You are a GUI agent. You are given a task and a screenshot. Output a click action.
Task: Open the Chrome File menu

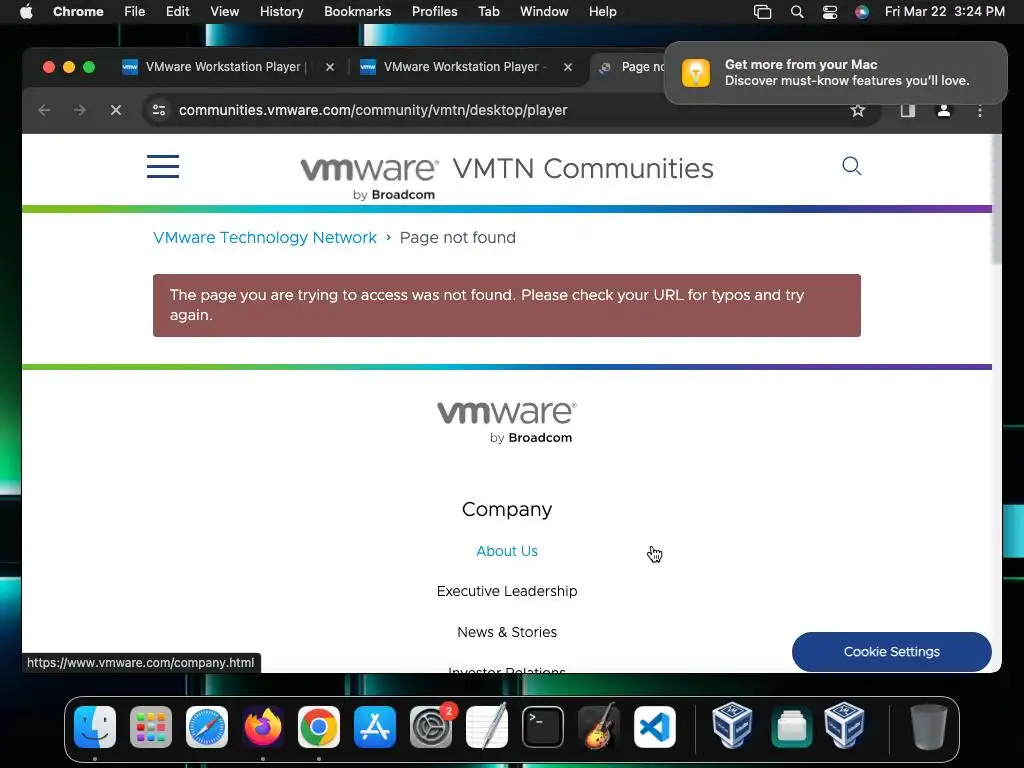135,12
